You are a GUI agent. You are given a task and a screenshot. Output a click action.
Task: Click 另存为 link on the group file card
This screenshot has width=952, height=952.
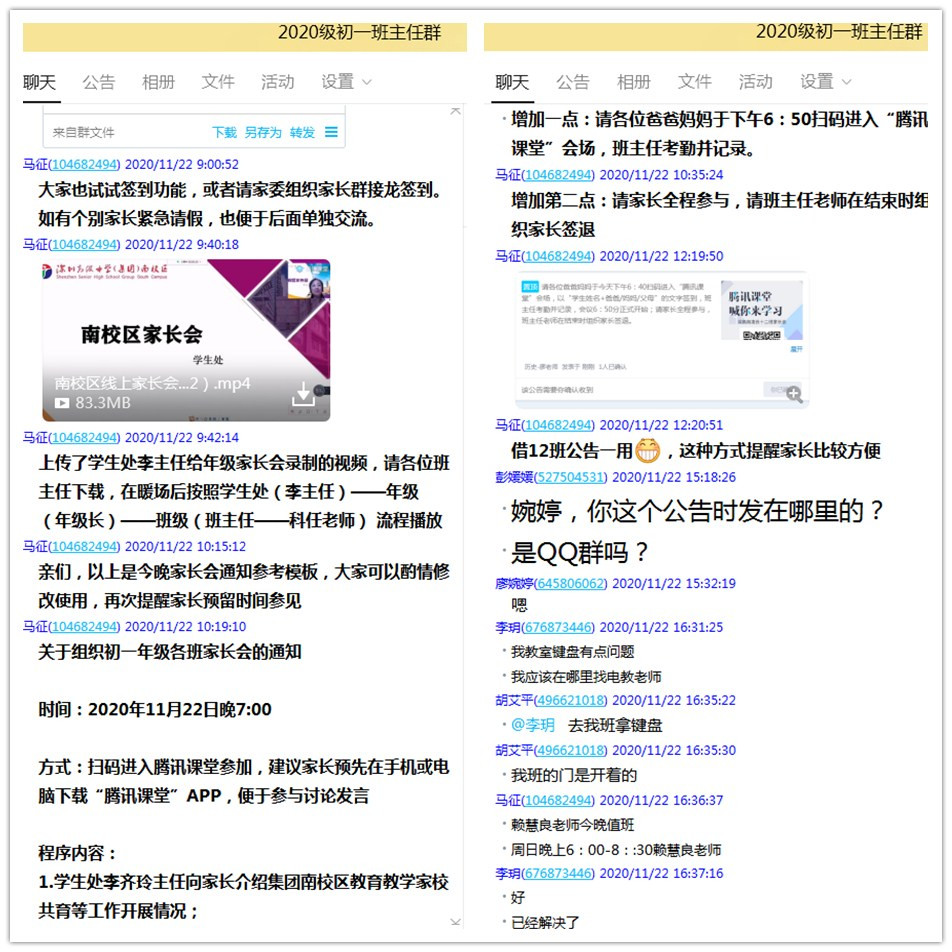263,132
